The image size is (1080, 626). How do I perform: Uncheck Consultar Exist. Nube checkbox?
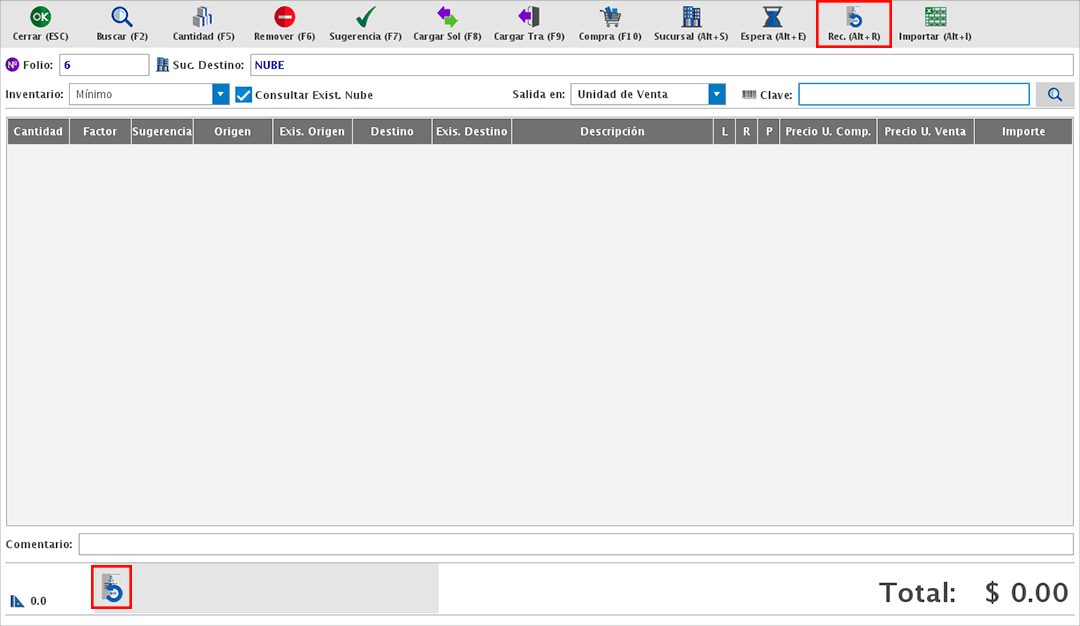click(244, 95)
